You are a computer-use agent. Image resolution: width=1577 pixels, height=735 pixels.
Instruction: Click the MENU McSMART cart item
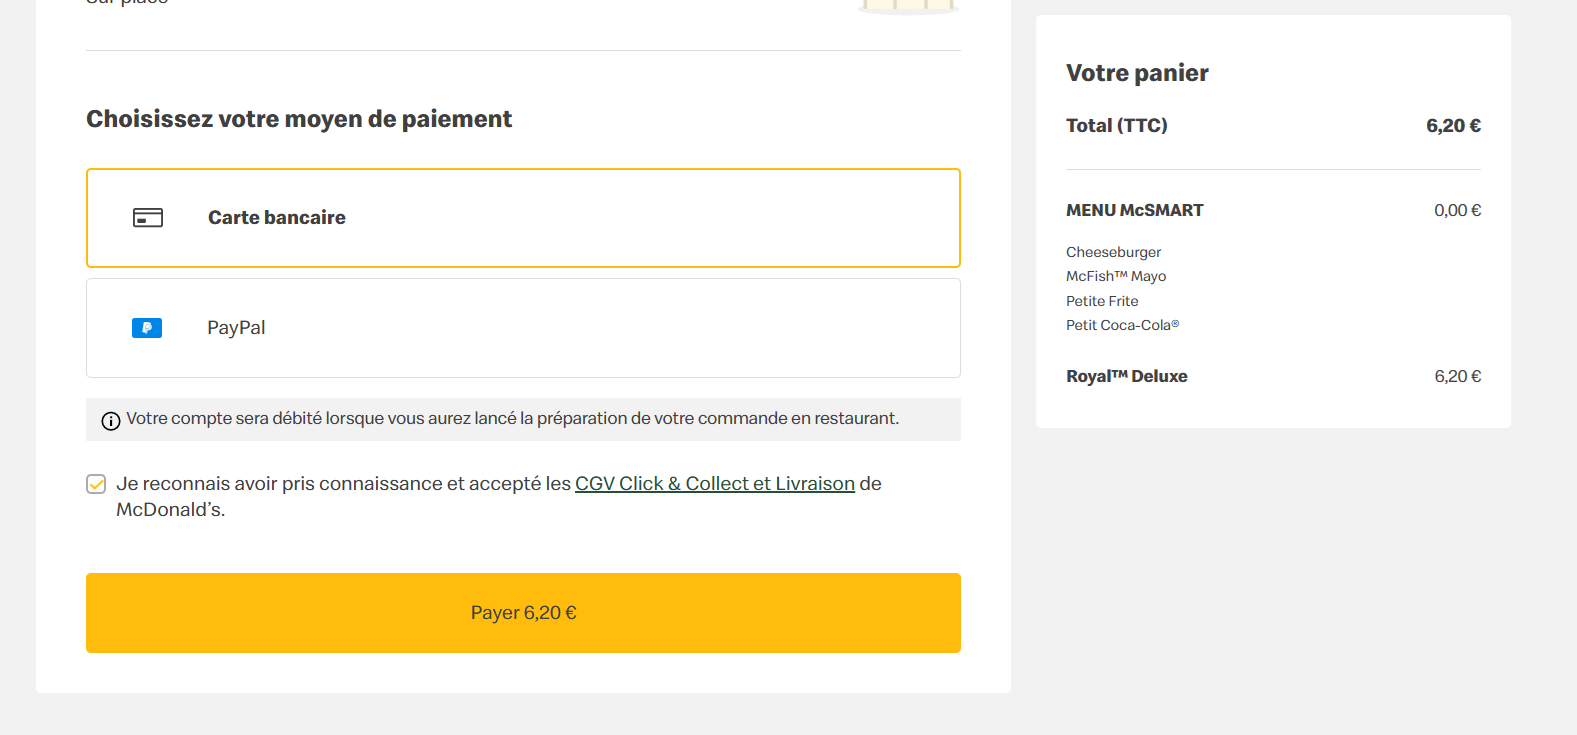point(1135,210)
